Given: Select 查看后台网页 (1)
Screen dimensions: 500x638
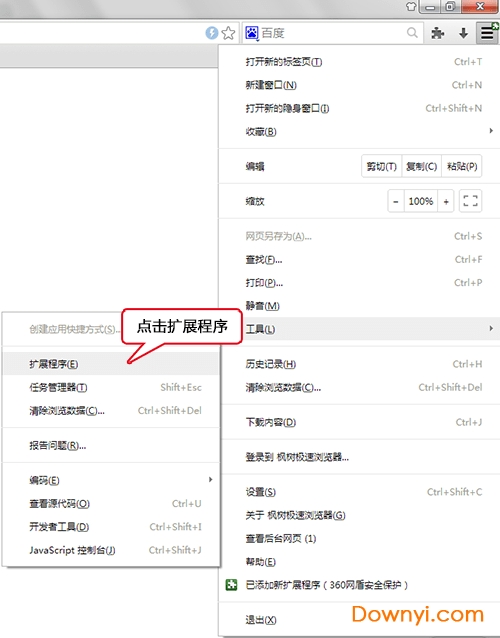Looking at the screenshot, I should pyautogui.click(x=360, y=539).
